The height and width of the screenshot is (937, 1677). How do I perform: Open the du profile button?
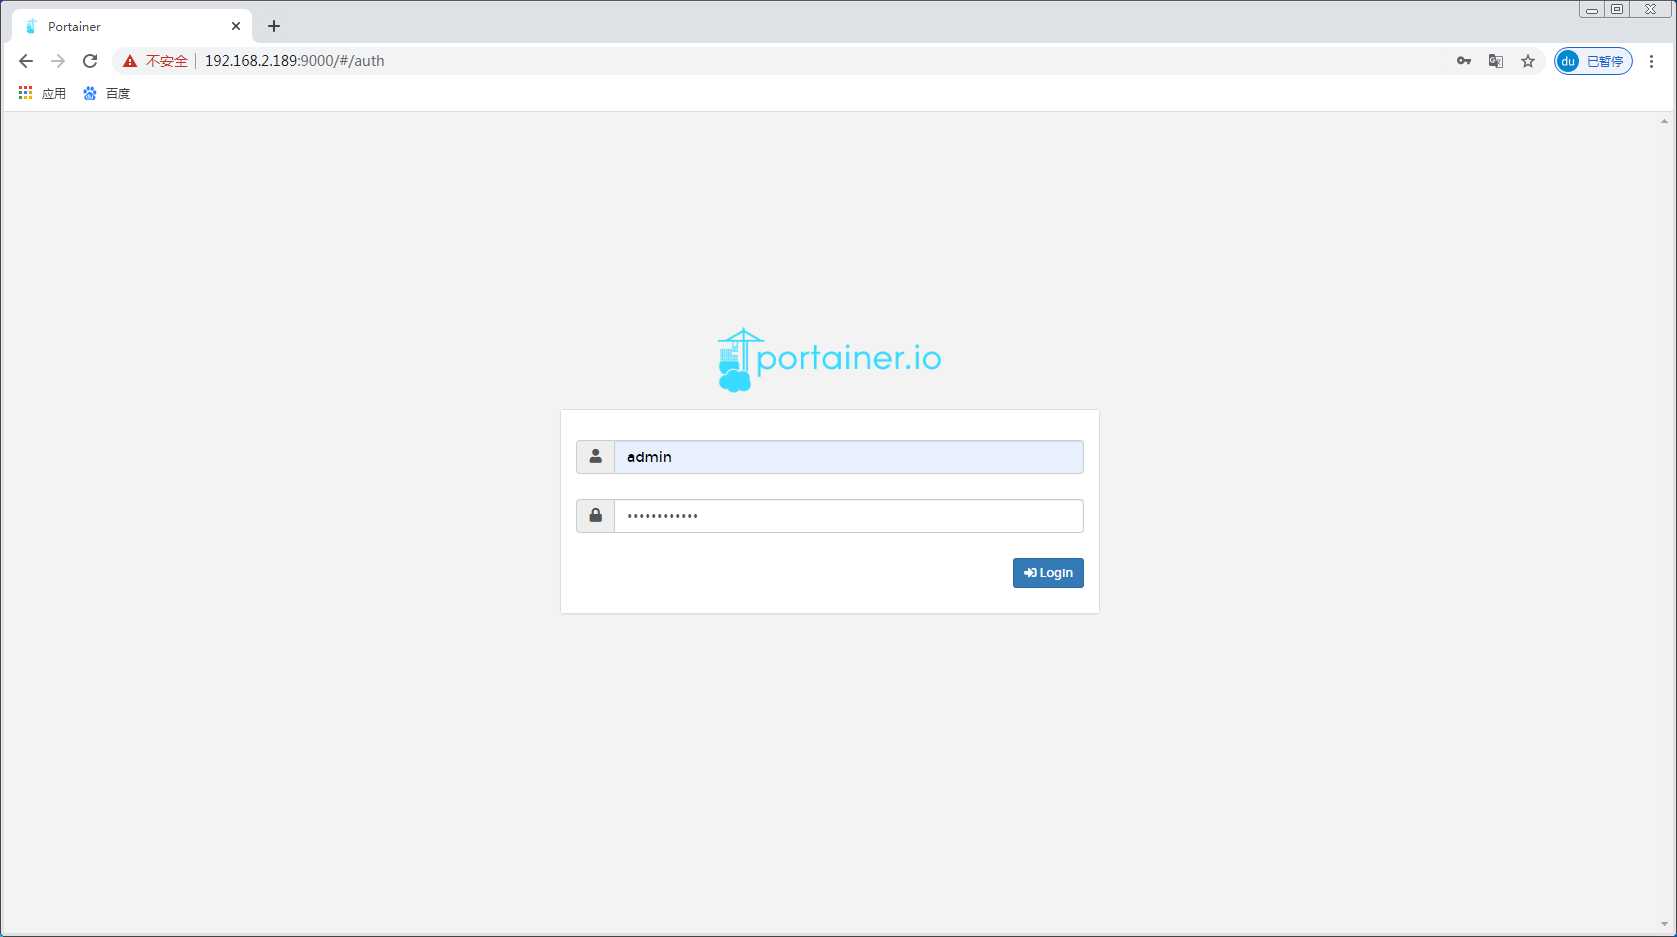[1593, 61]
